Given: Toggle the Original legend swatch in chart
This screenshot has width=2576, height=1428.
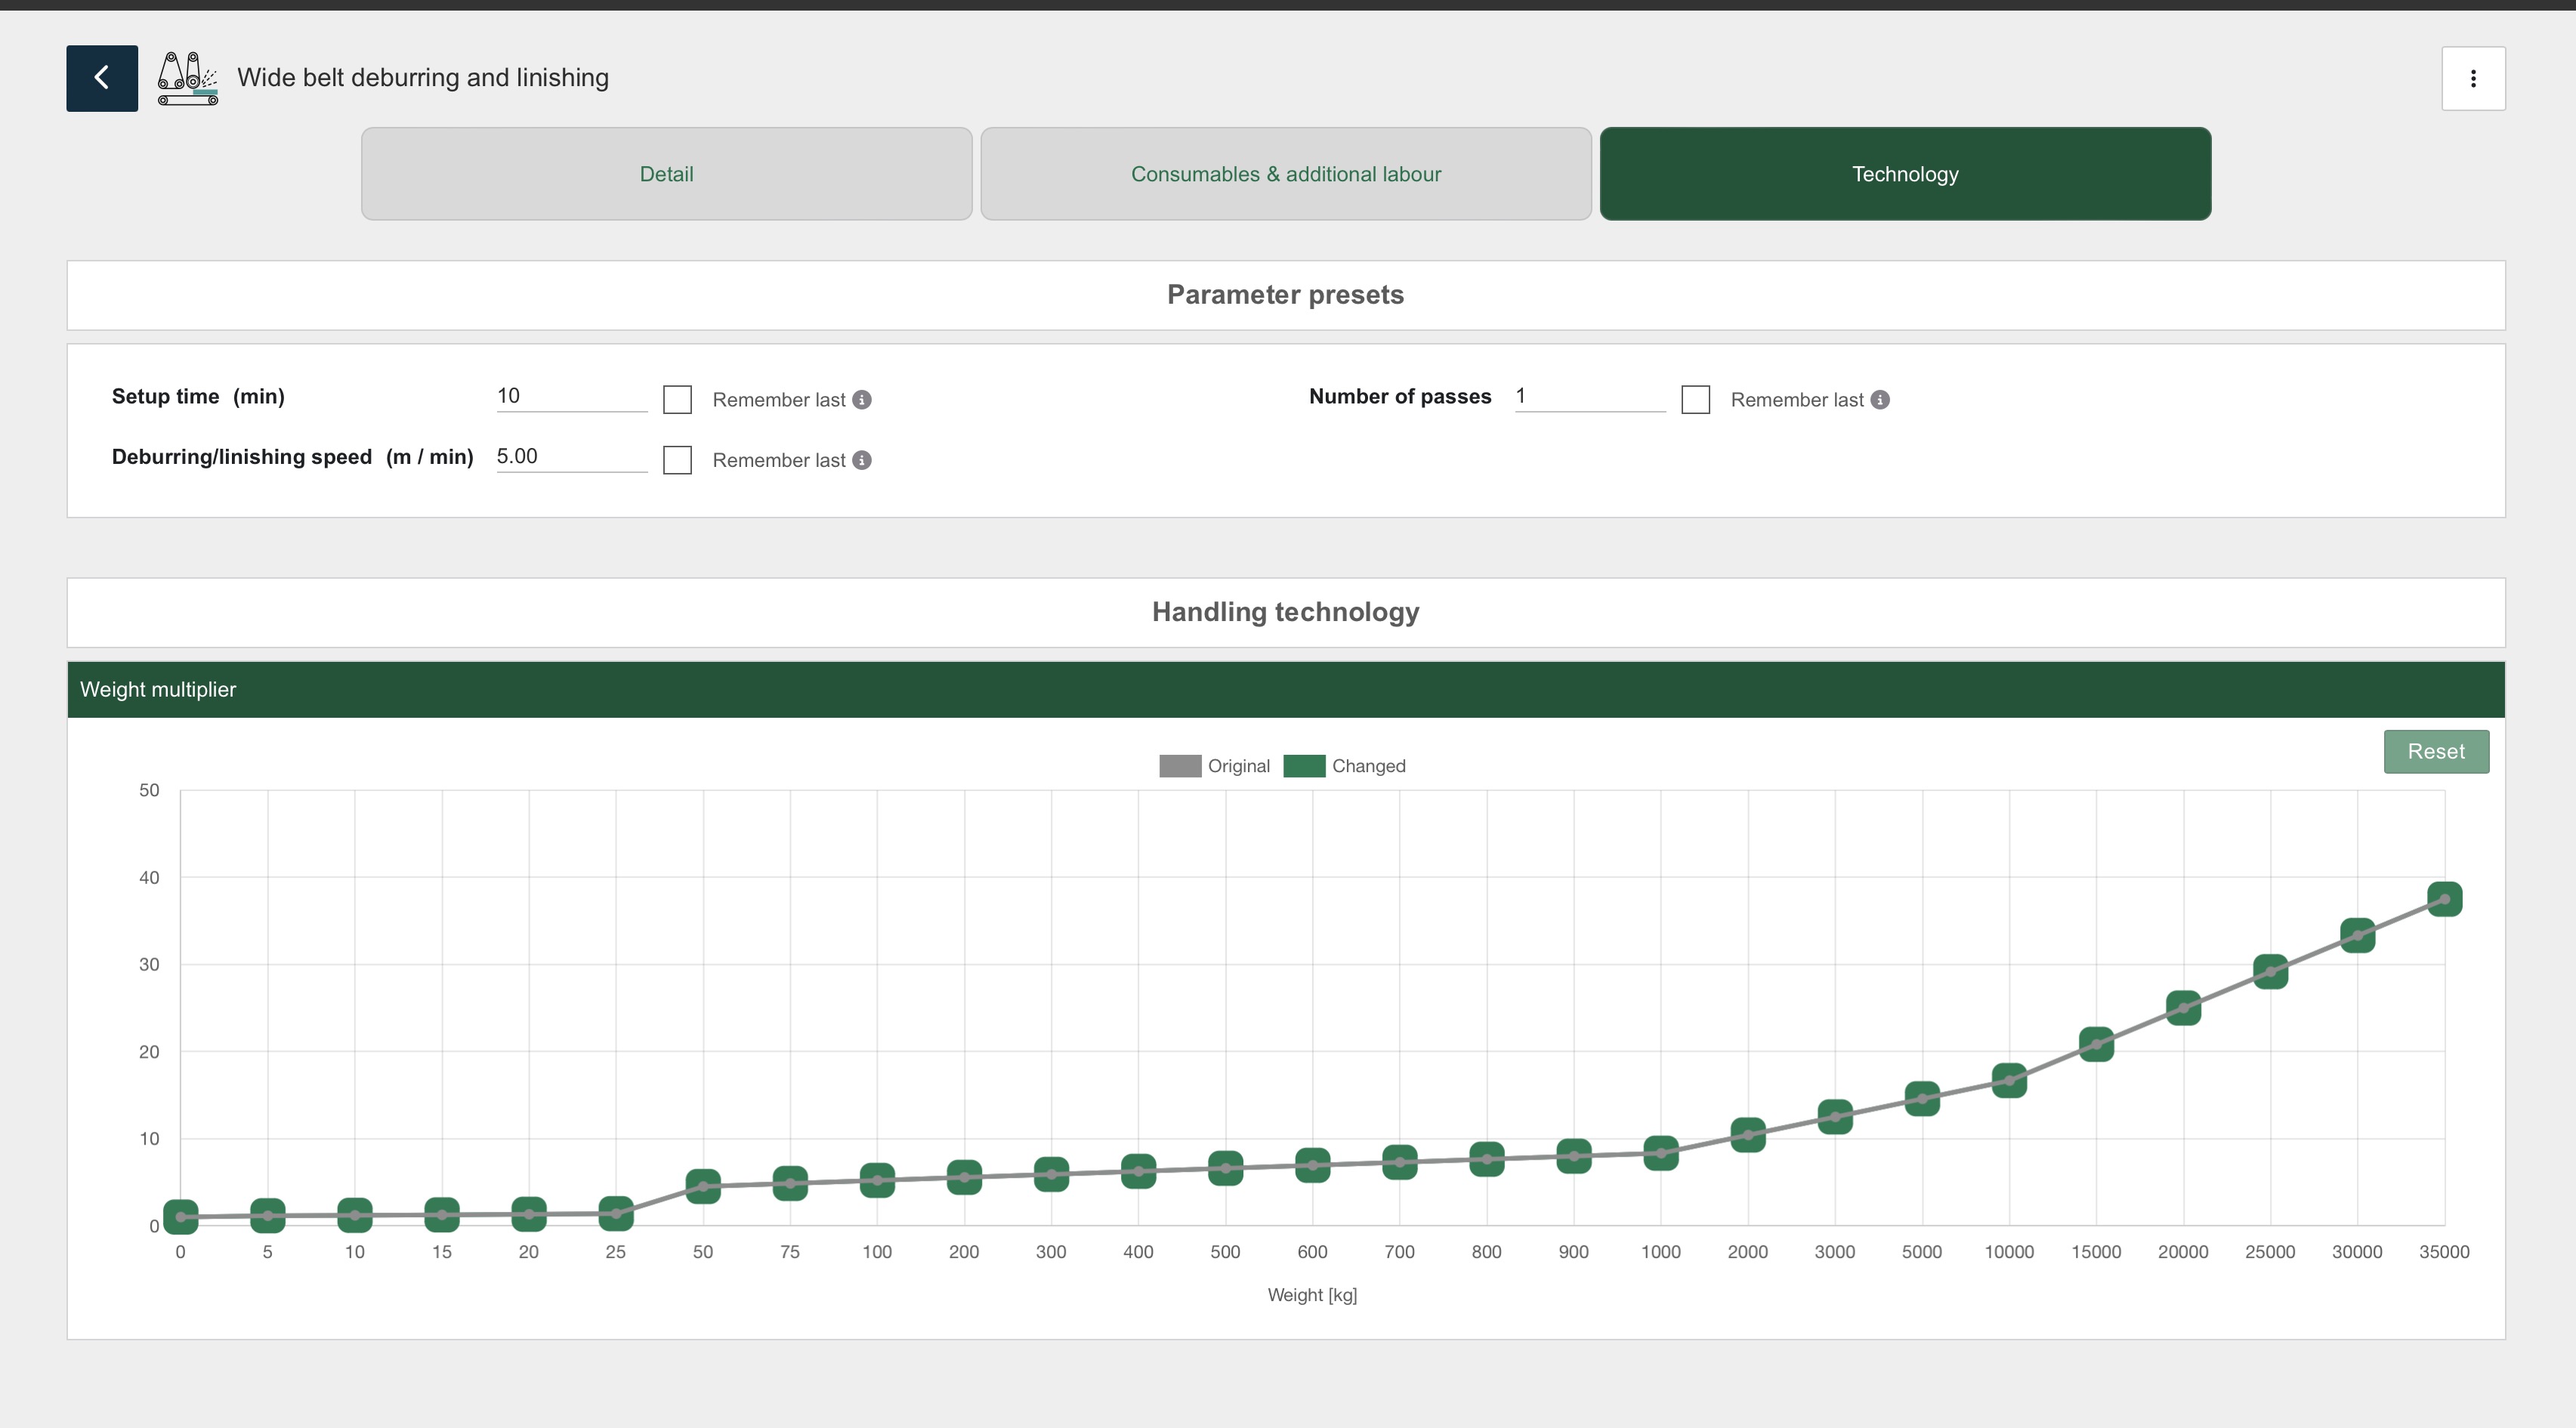Looking at the screenshot, I should point(1180,766).
